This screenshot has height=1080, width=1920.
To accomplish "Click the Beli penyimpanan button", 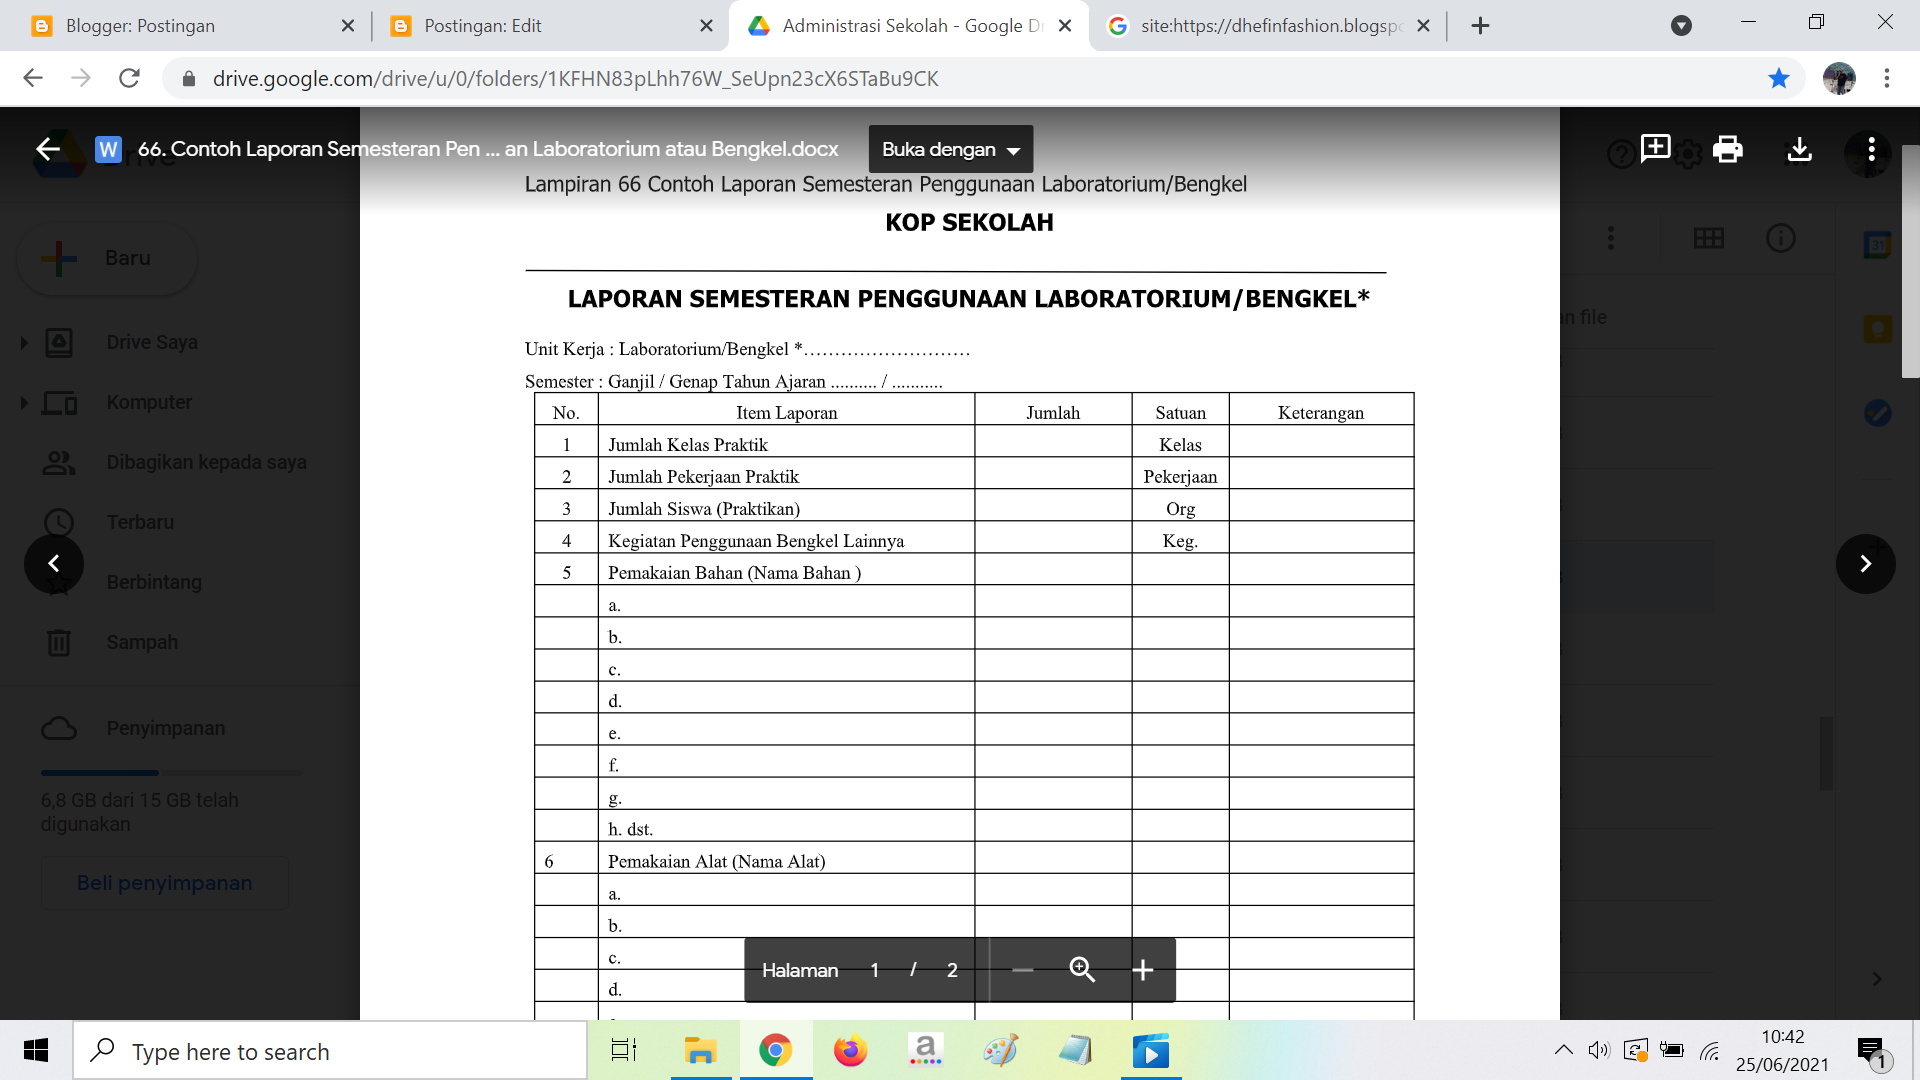I will click(x=164, y=883).
